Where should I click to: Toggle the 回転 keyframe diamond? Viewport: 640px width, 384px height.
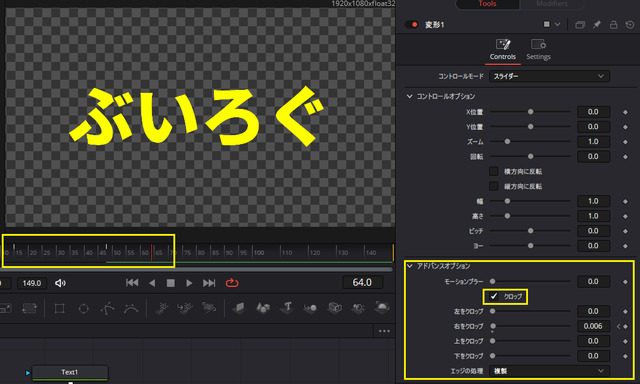click(625, 157)
